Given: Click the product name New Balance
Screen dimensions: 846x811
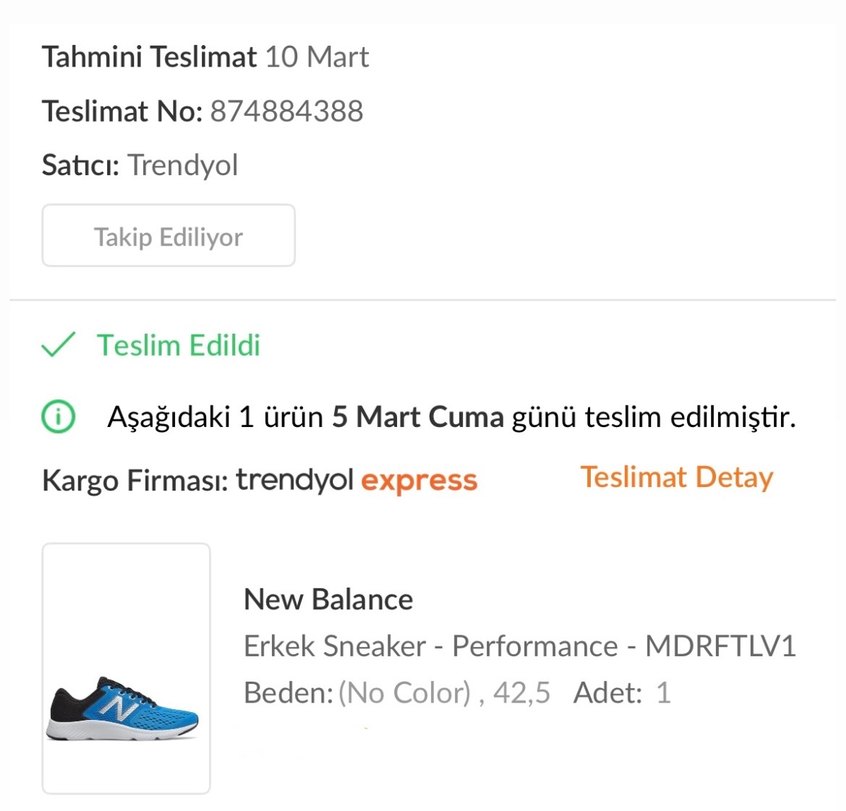Looking at the screenshot, I should [x=328, y=600].
